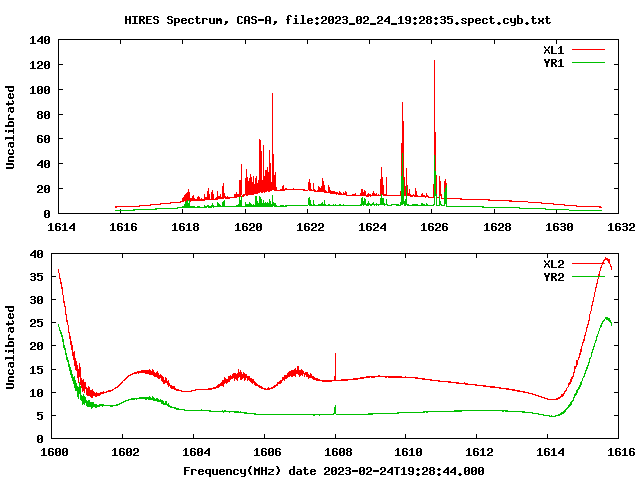Click the 15 y-axis tick label
The image size is (640, 480).
(x=36, y=369)
